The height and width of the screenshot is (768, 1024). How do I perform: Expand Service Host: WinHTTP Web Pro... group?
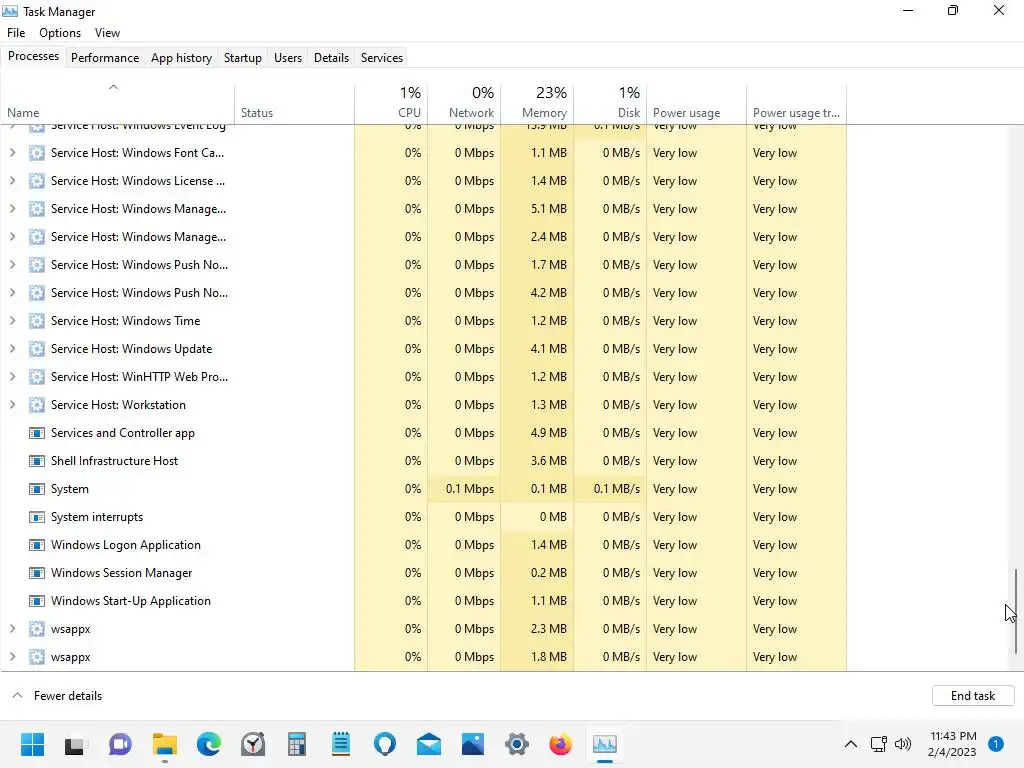pyautogui.click(x=12, y=377)
